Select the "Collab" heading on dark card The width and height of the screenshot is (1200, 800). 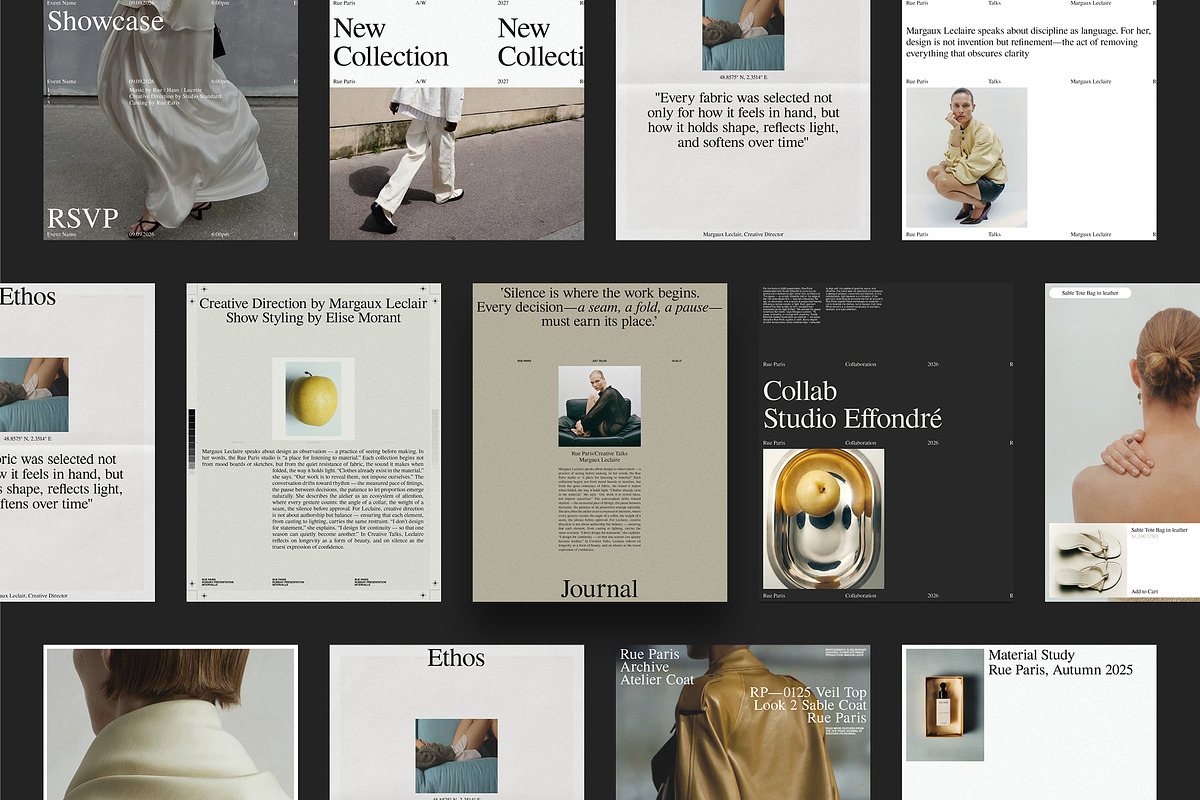tap(800, 391)
